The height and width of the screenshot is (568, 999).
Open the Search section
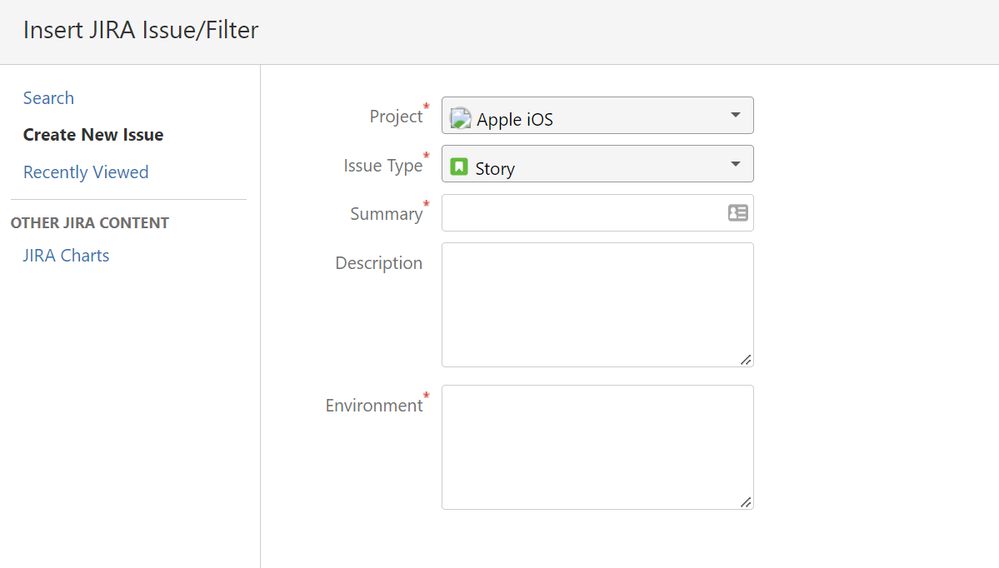pos(48,98)
